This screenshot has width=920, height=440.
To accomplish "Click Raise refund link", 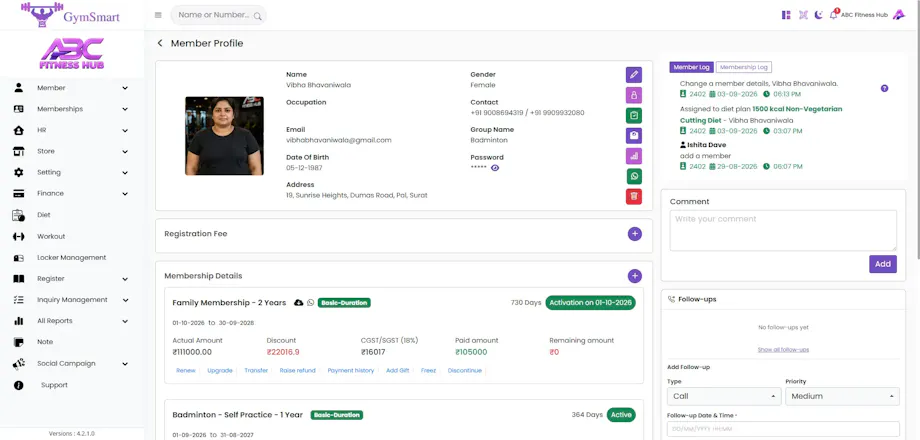I will coord(297,371).
